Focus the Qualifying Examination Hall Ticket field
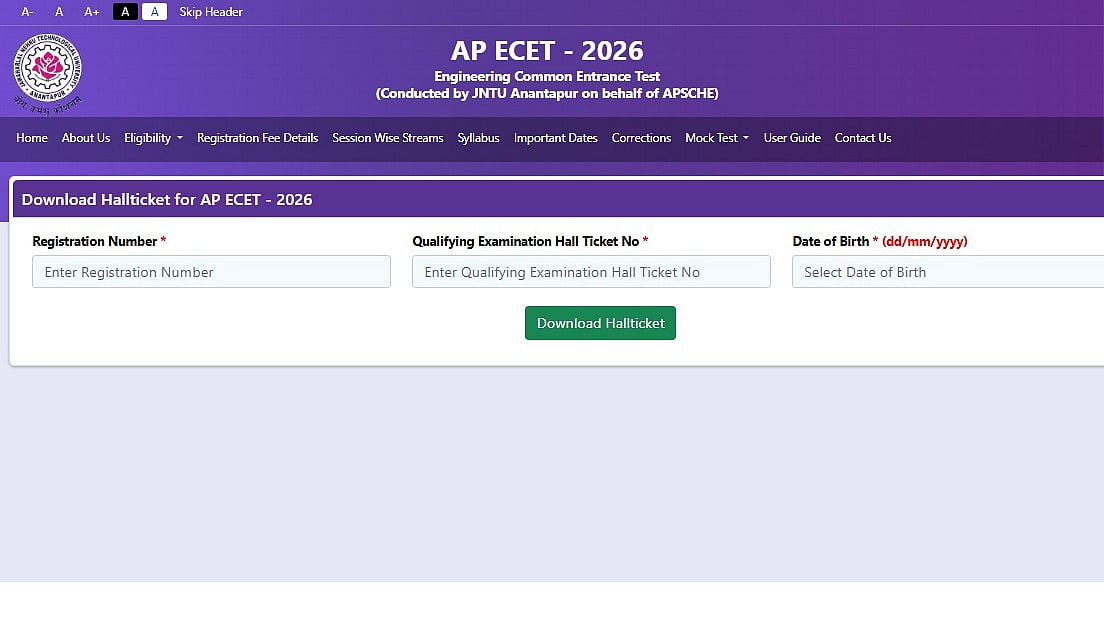This screenshot has width=1104, height=621. coord(591,272)
